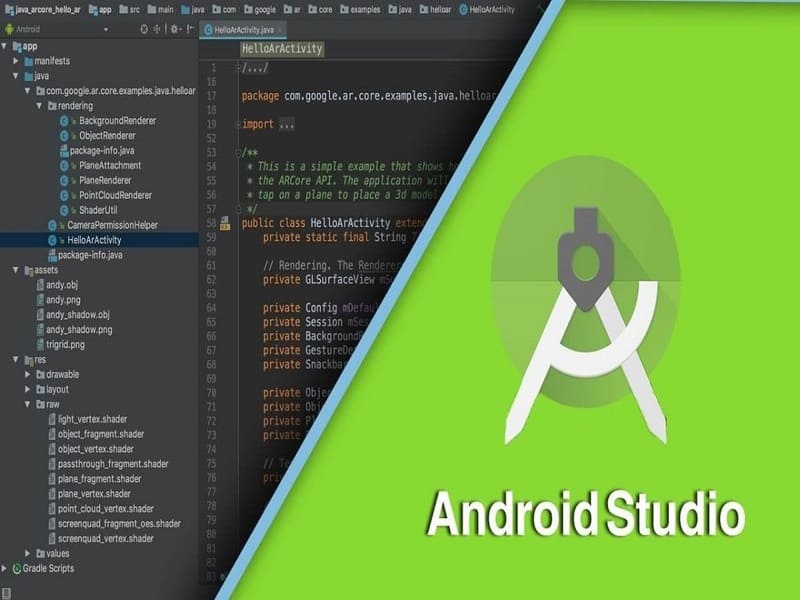Click 'private GLSurfaceView' code on line 62
This screenshot has height=600, width=800.
(x=319, y=280)
